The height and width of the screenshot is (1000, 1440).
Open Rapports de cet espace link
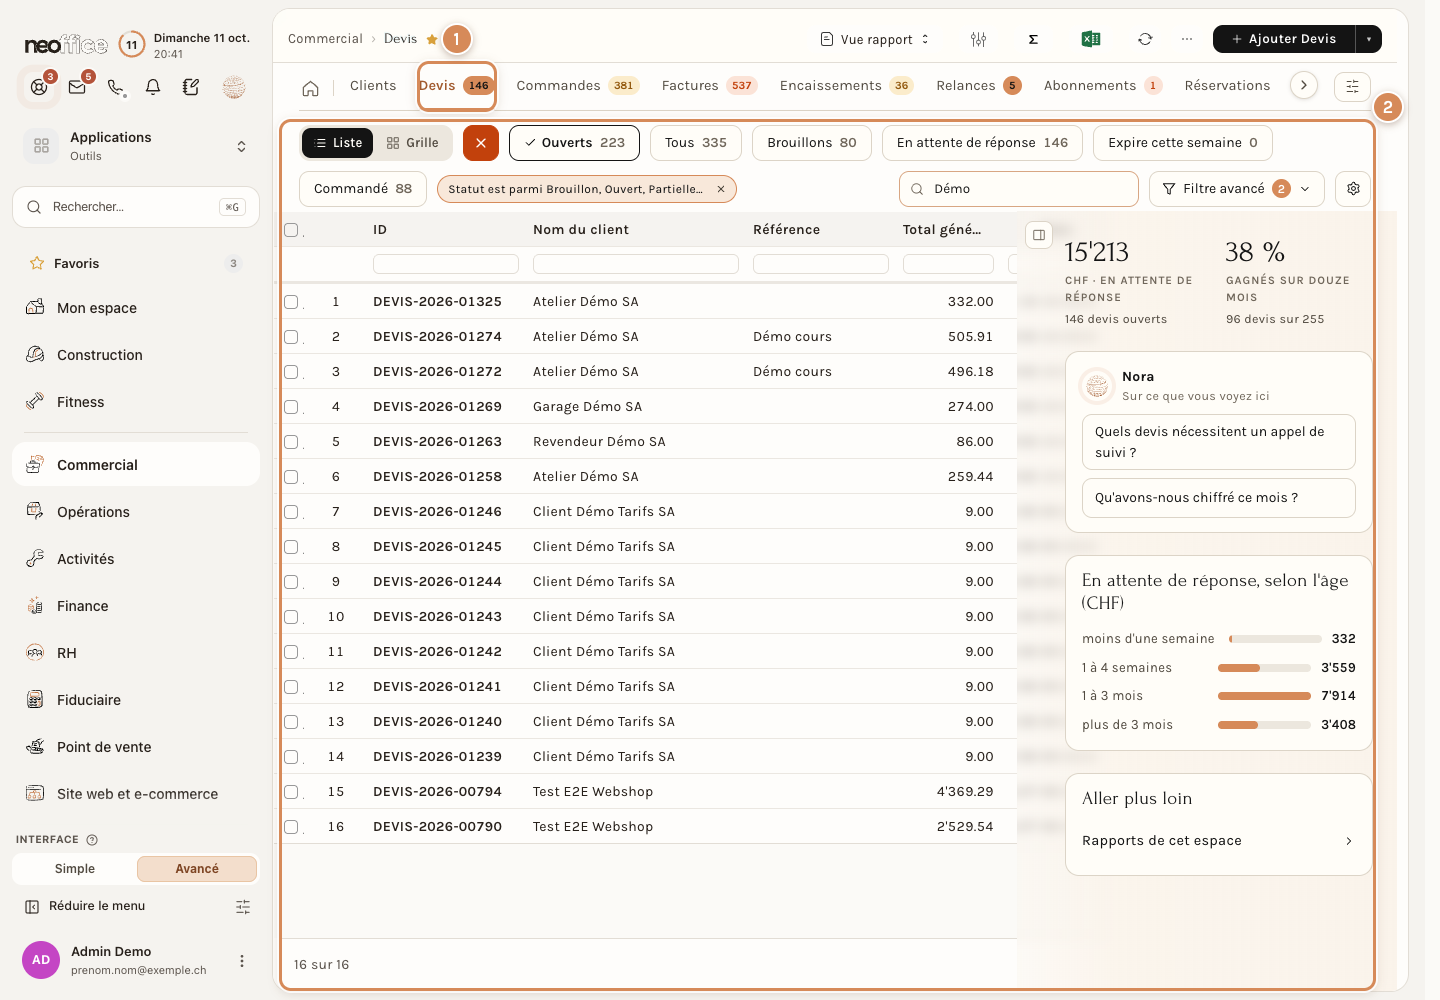tap(1218, 841)
